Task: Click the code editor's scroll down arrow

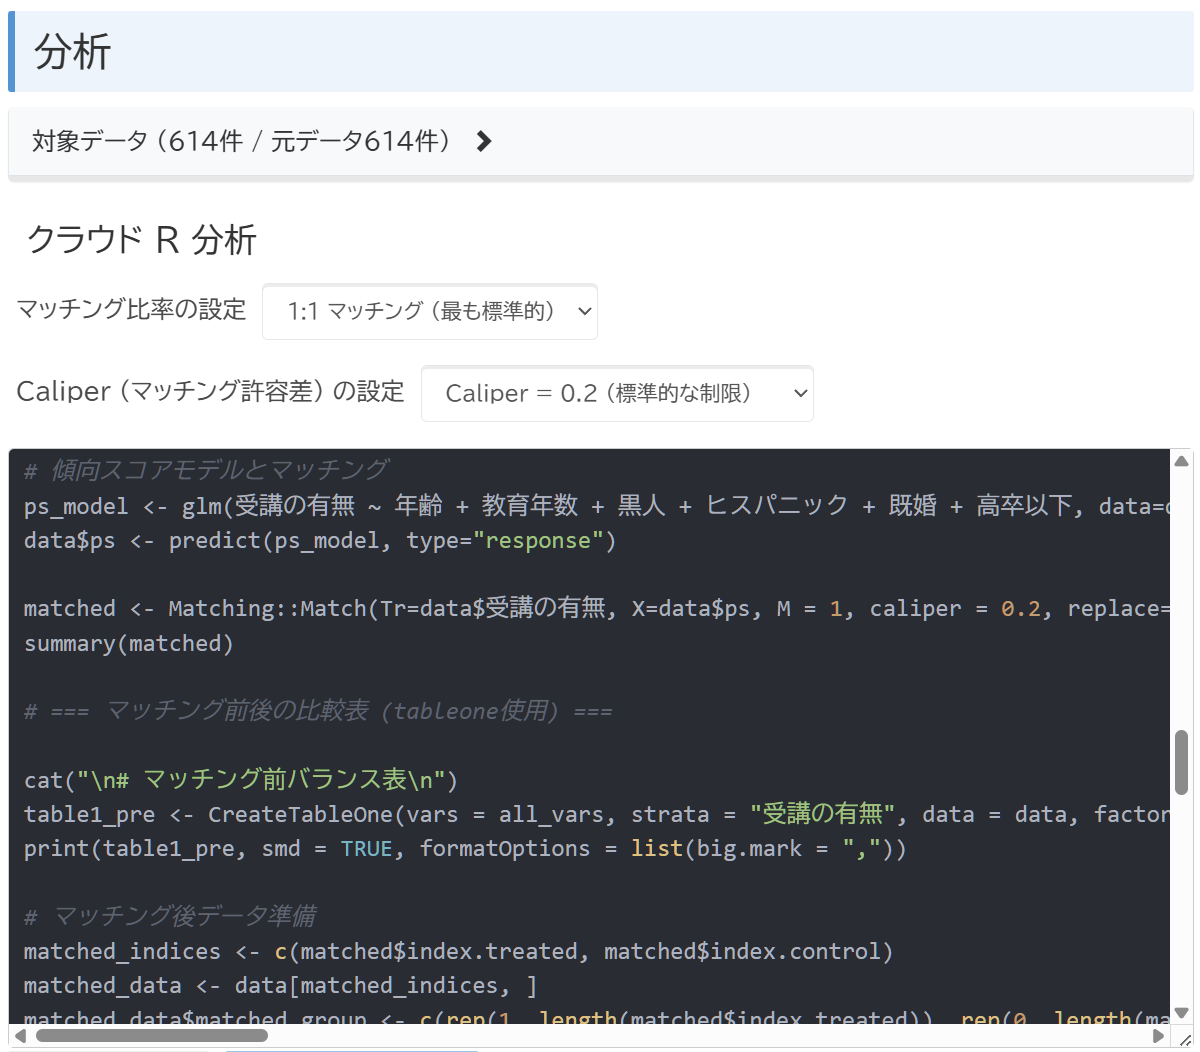Action: tap(1181, 1012)
